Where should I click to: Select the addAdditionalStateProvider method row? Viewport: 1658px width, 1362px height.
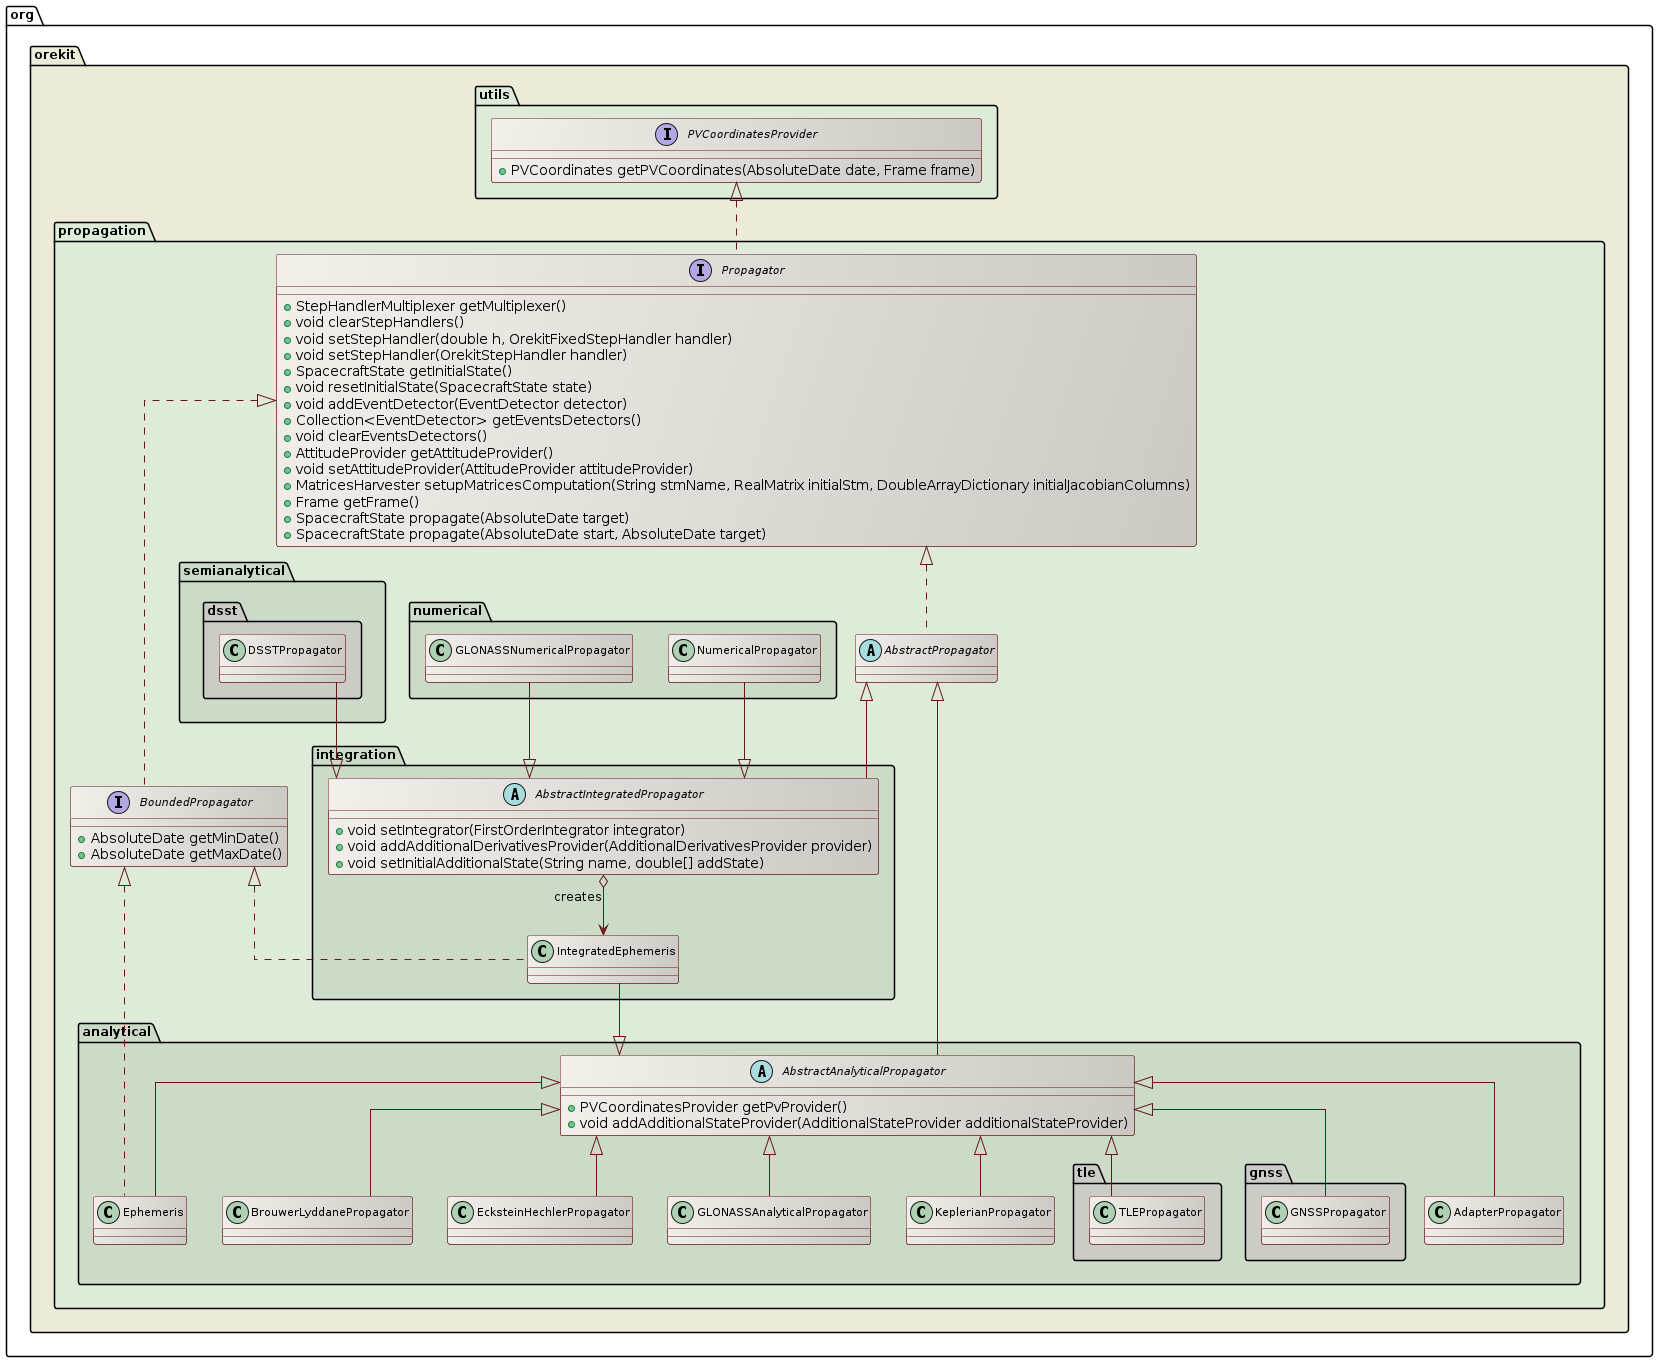point(850,1123)
